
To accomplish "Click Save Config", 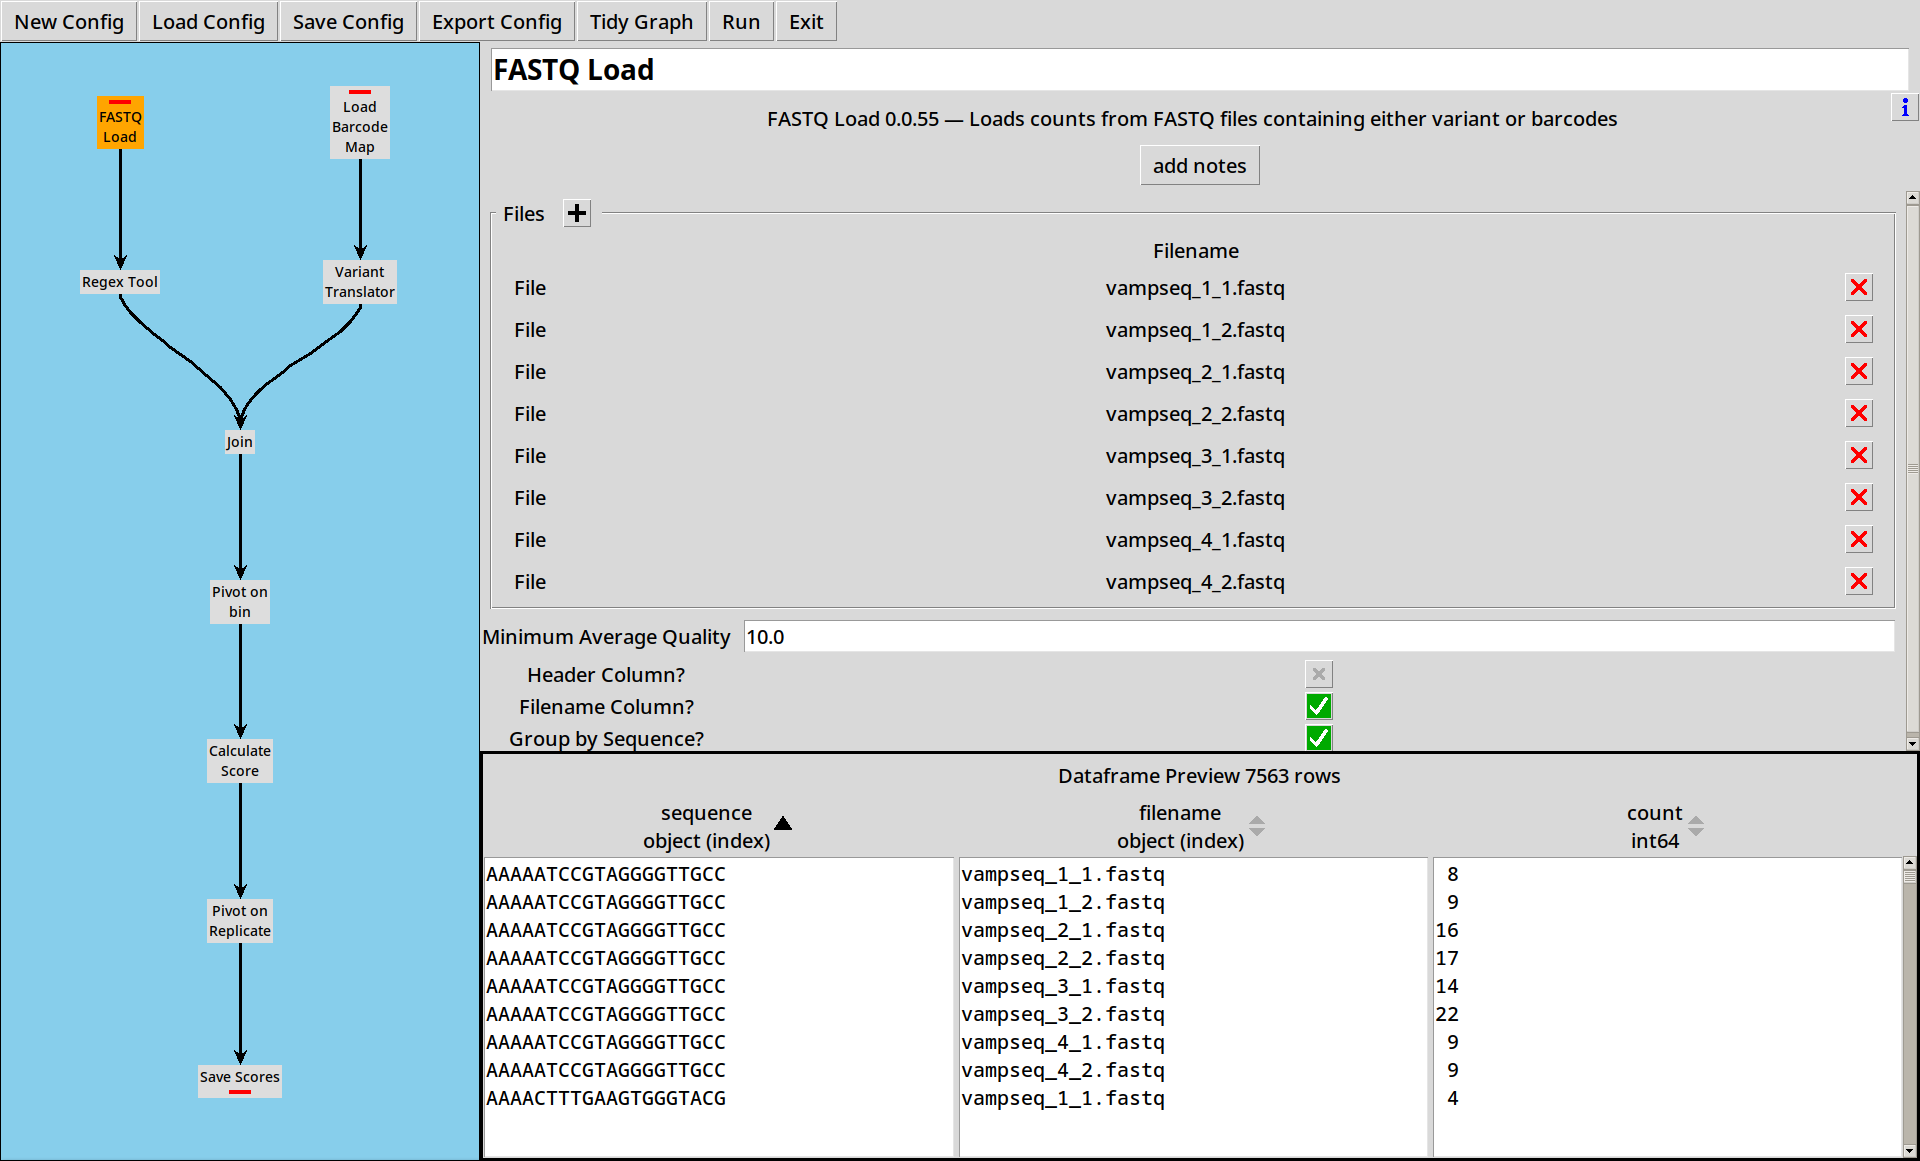I will 348,22.
